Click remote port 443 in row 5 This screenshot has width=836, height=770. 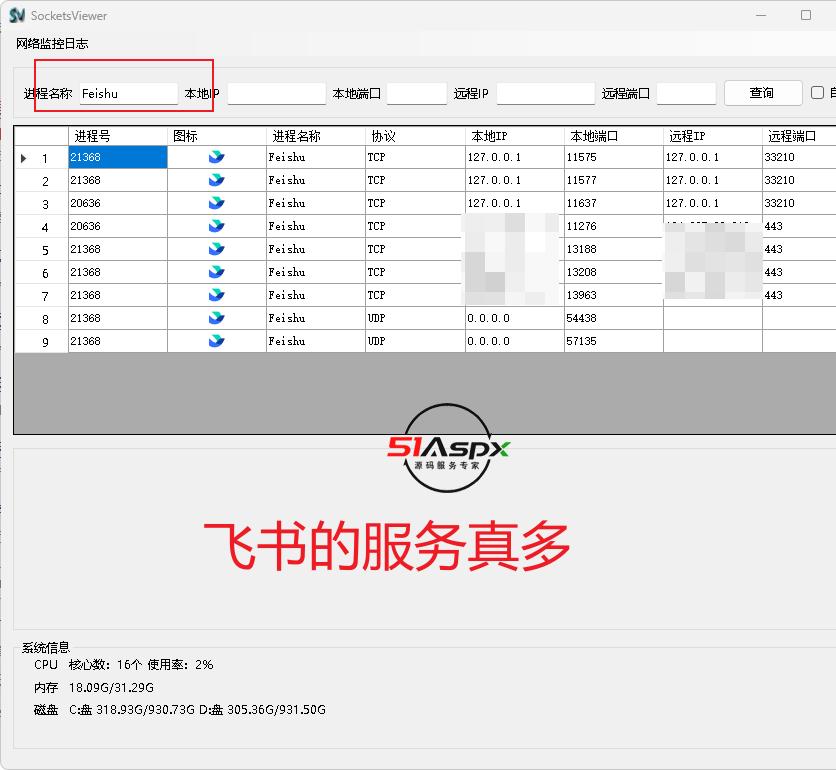point(799,249)
